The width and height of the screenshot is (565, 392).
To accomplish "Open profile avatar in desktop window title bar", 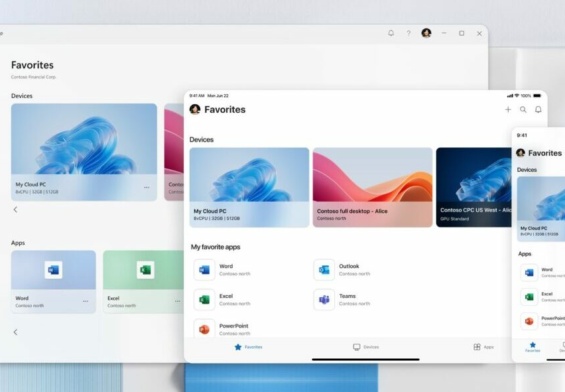I will pos(426,33).
